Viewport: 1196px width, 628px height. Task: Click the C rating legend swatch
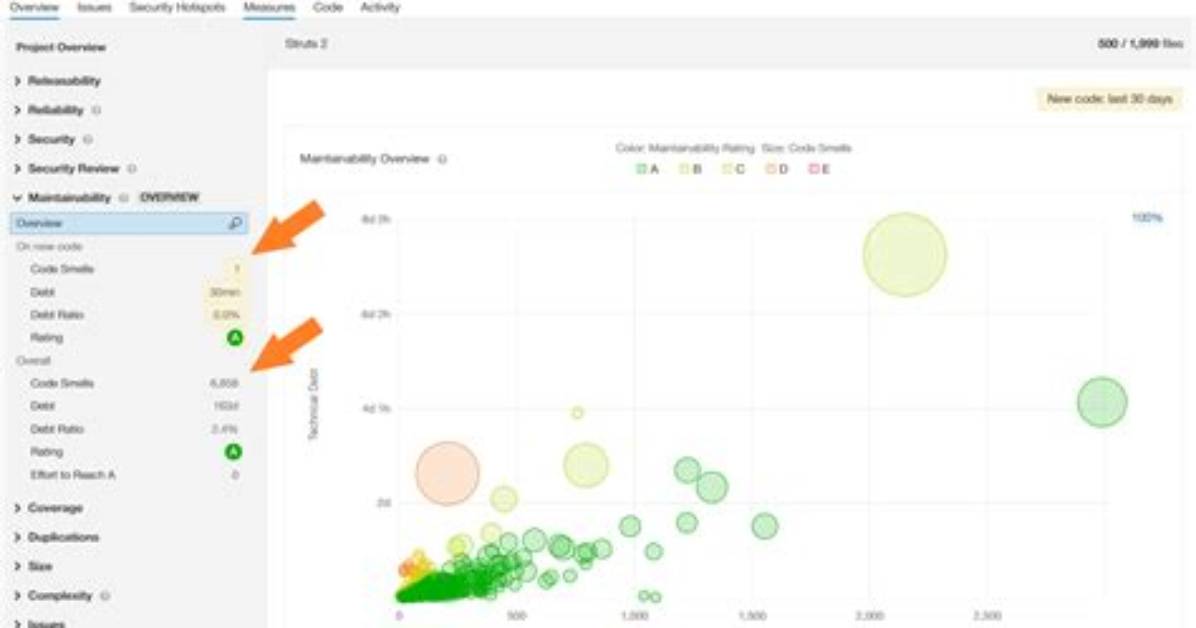pyautogui.click(x=727, y=169)
